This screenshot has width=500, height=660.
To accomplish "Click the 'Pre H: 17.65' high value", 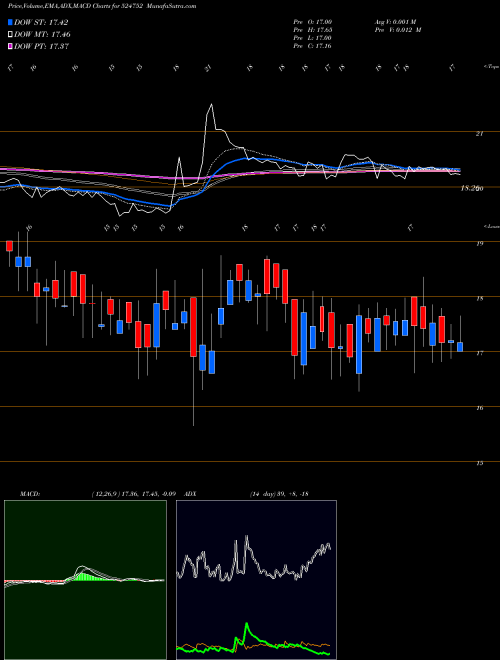I will pyautogui.click(x=313, y=30).
